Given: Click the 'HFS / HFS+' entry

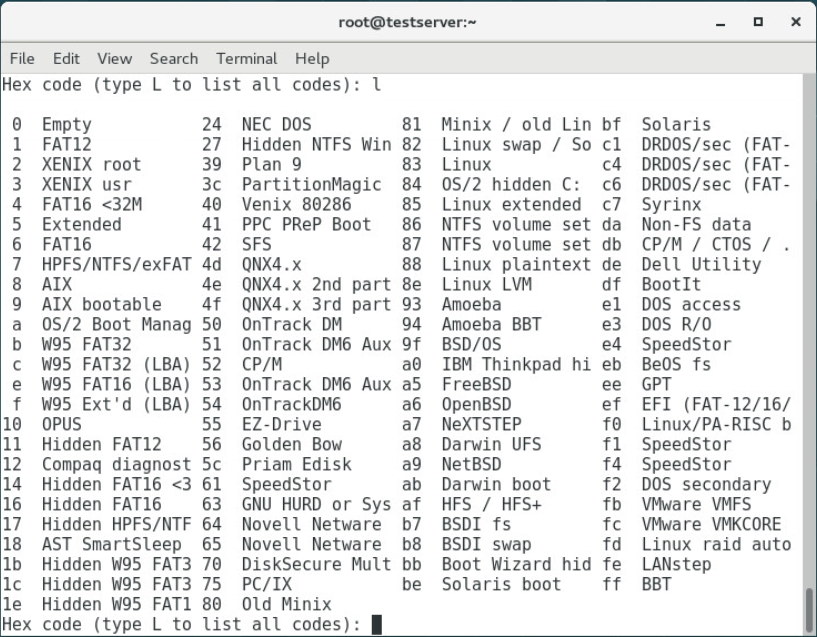Looking at the screenshot, I should (x=491, y=504).
